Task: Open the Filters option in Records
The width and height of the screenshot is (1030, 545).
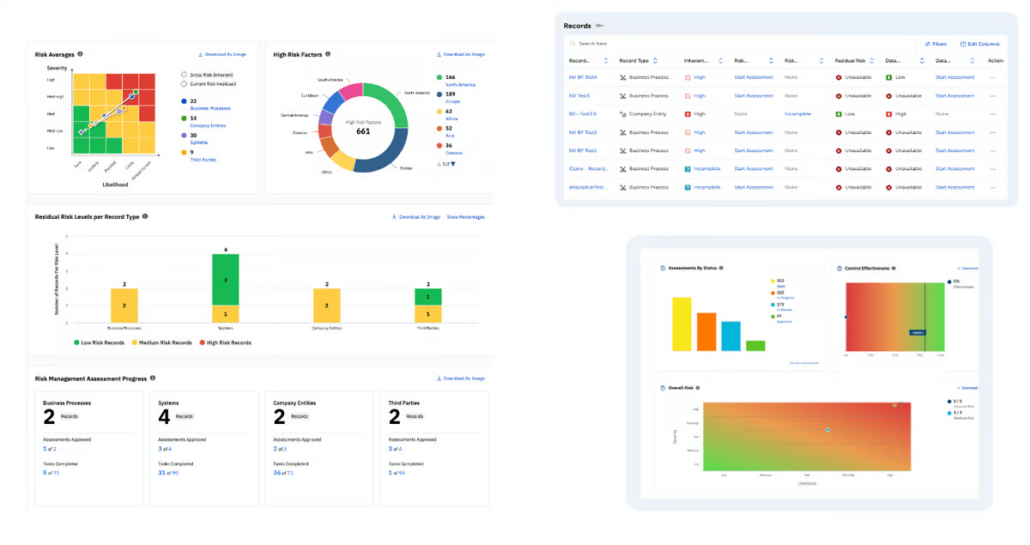Action: tap(936, 44)
